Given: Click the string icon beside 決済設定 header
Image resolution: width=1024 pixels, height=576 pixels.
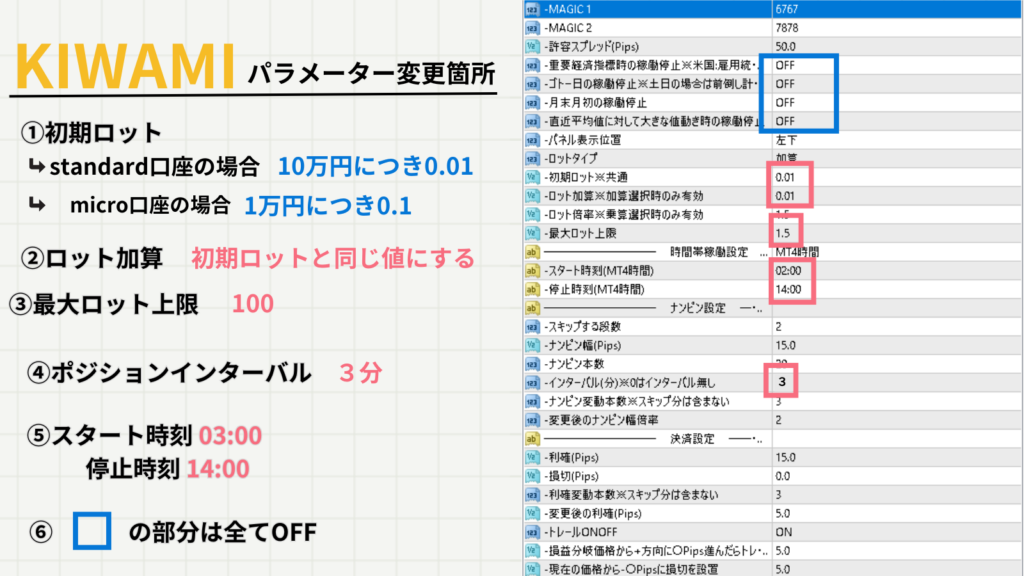Looking at the screenshot, I should click(x=532, y=439).
